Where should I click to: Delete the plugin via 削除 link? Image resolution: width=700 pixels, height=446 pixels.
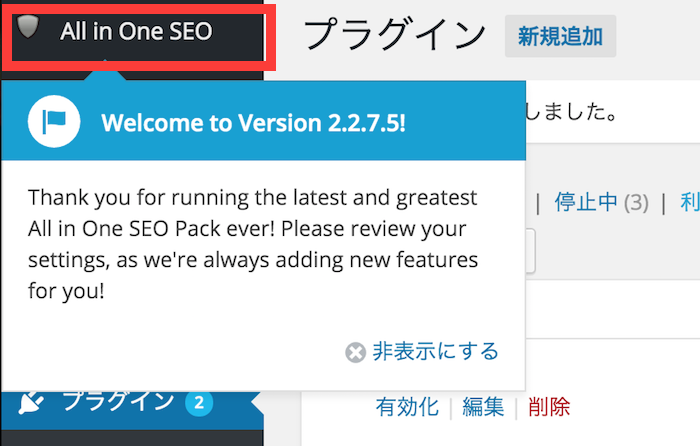pyautogui.click(x=549, y=407)
